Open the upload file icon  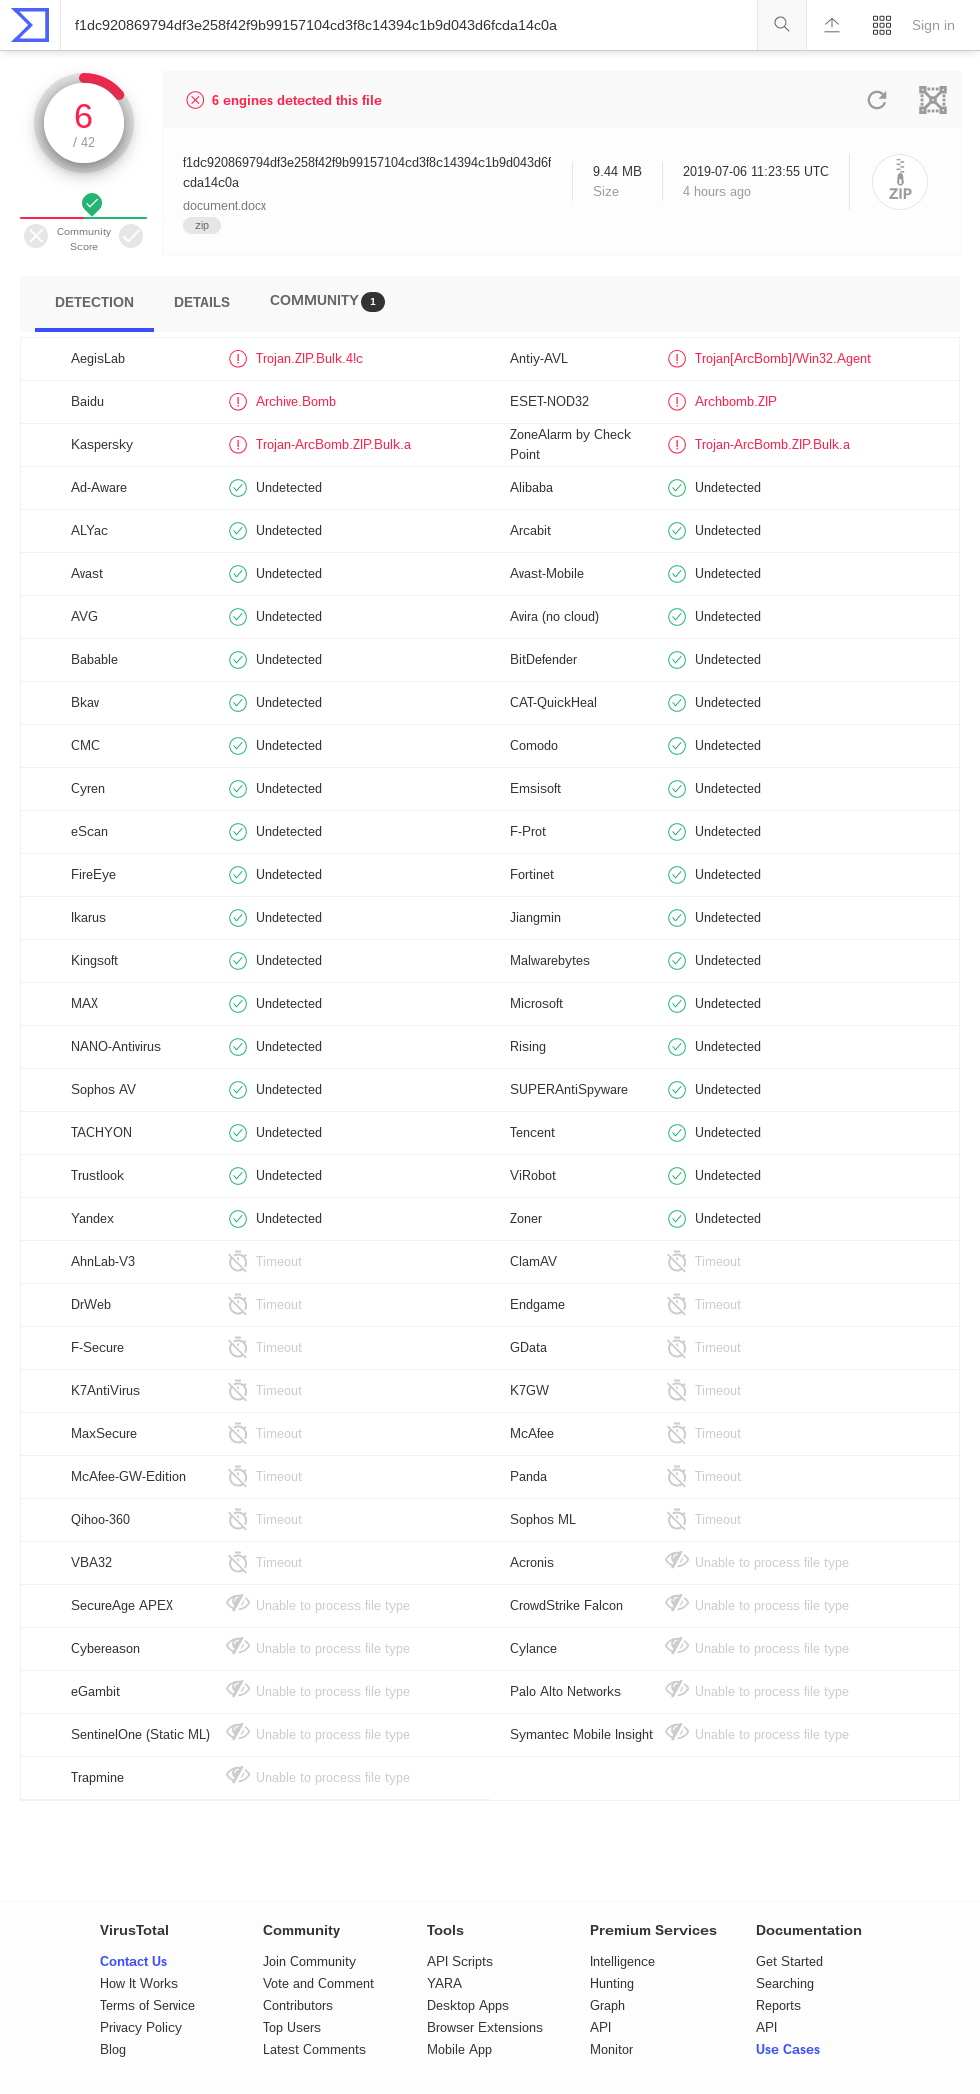pos(832,25)
